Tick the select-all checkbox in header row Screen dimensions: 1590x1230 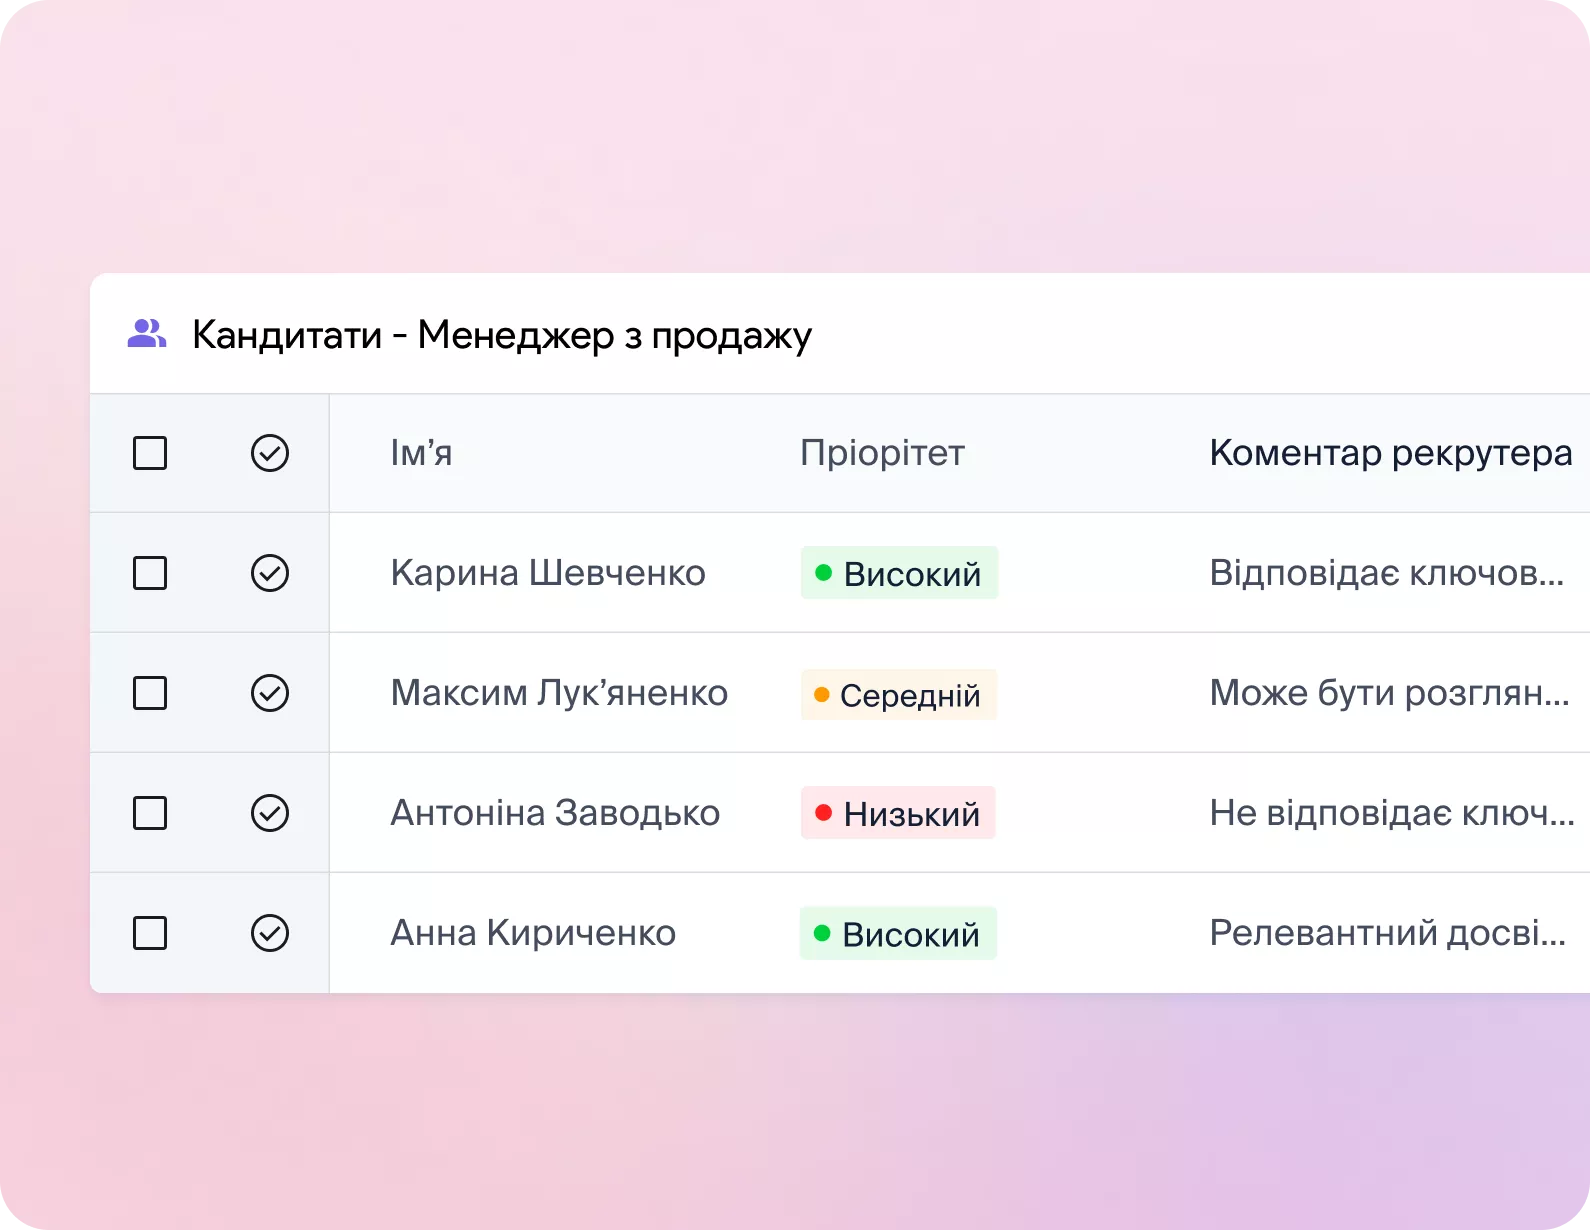pyautogui.click(x=150, y=453)
